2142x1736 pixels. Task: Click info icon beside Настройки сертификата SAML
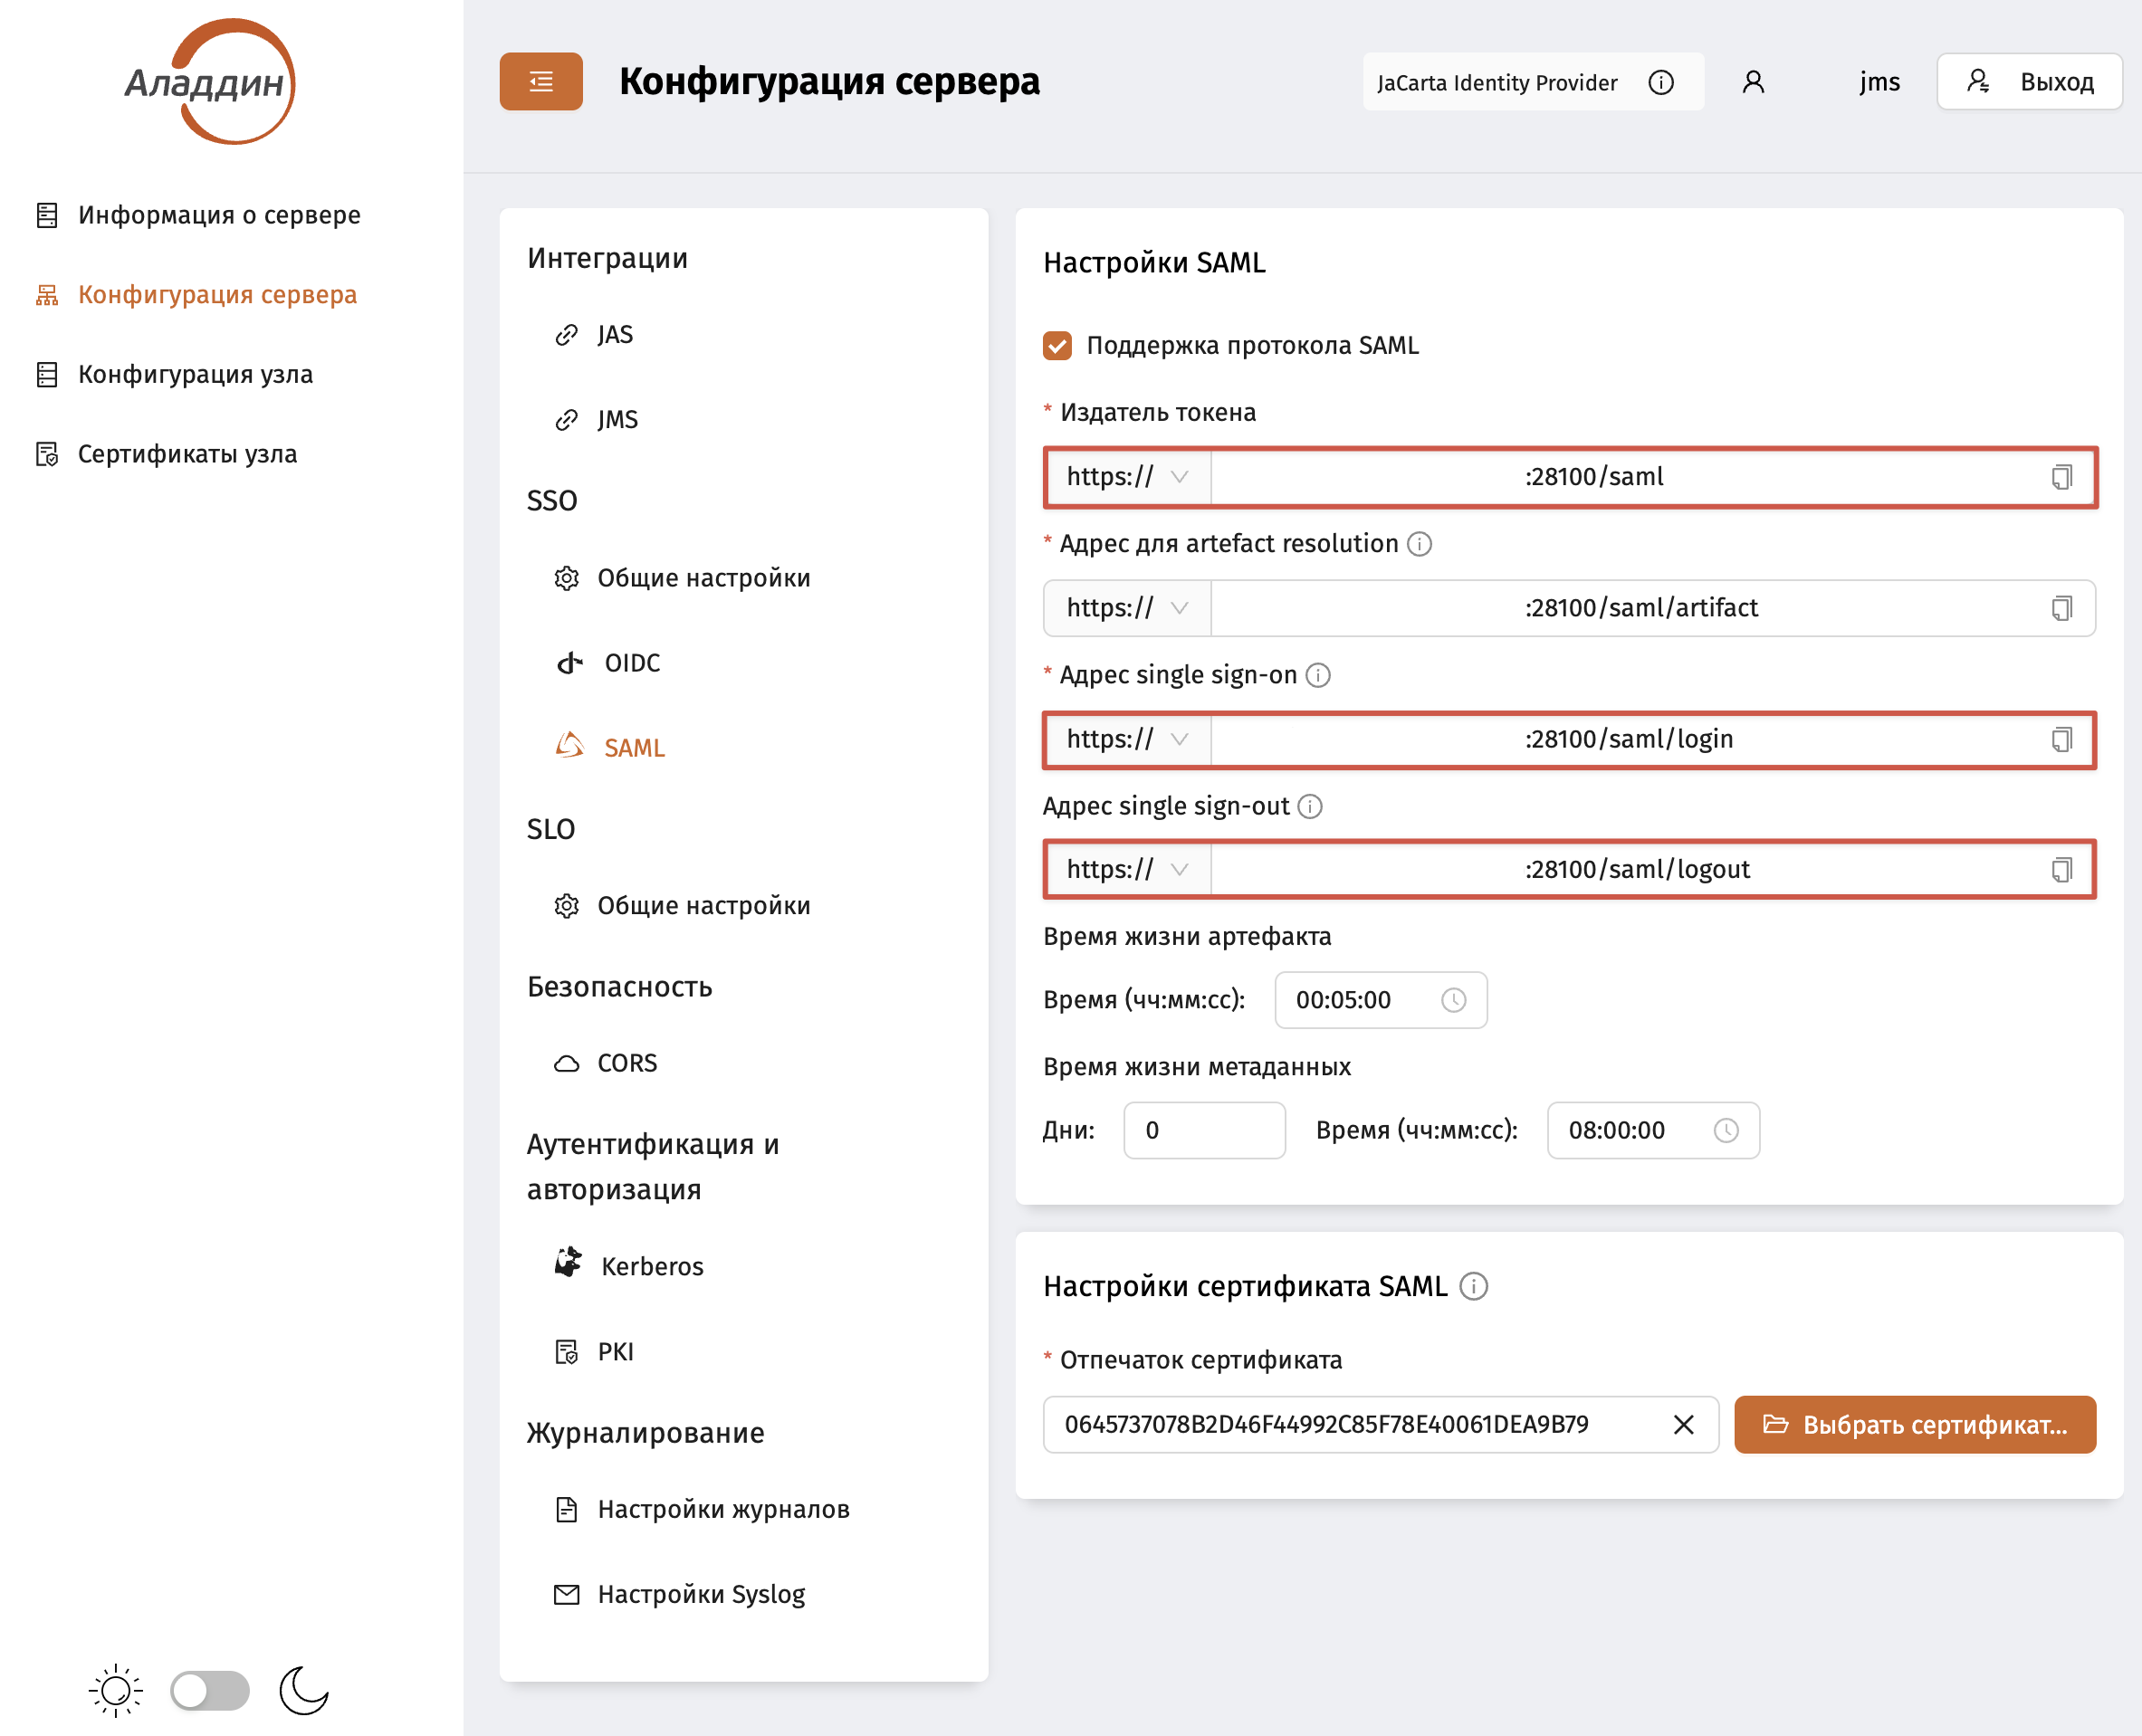coord(1474,1286)
